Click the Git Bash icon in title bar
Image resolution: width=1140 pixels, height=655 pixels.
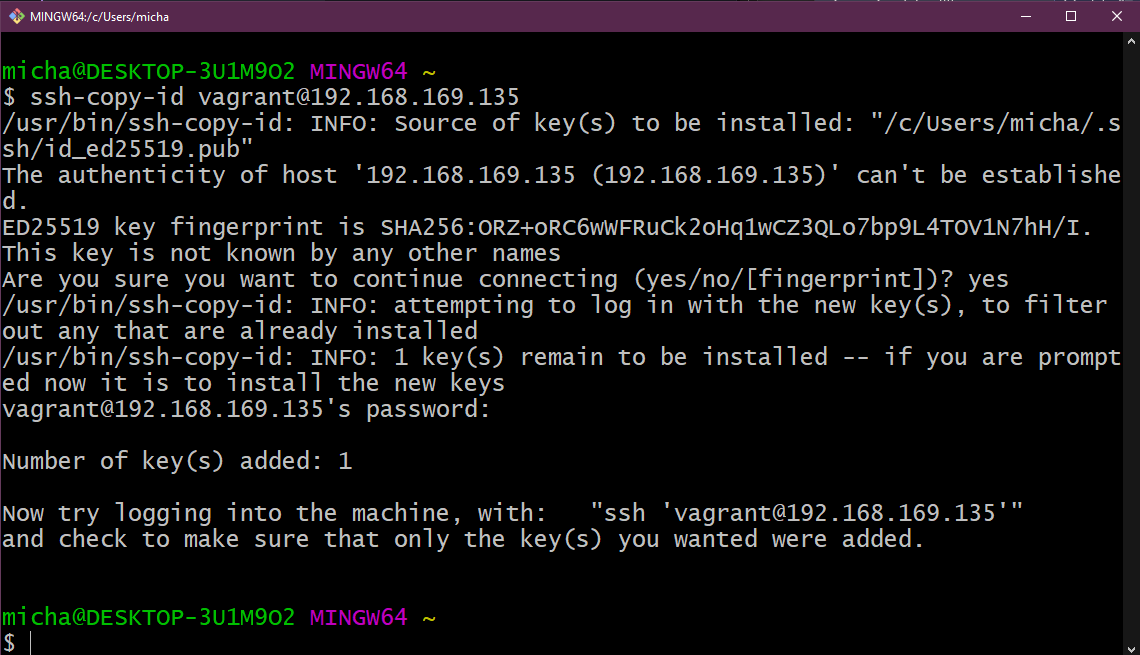[16, 16]
